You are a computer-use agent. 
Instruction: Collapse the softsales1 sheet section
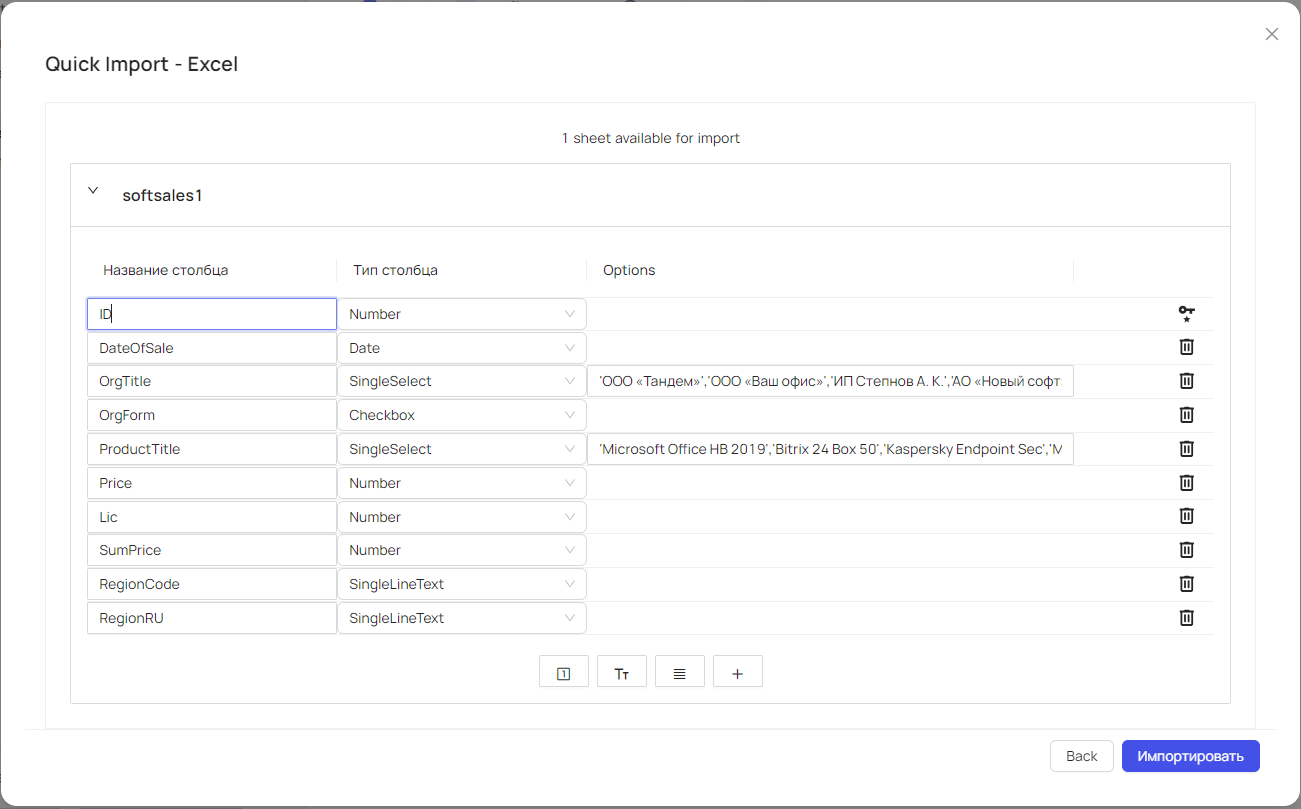94,190
